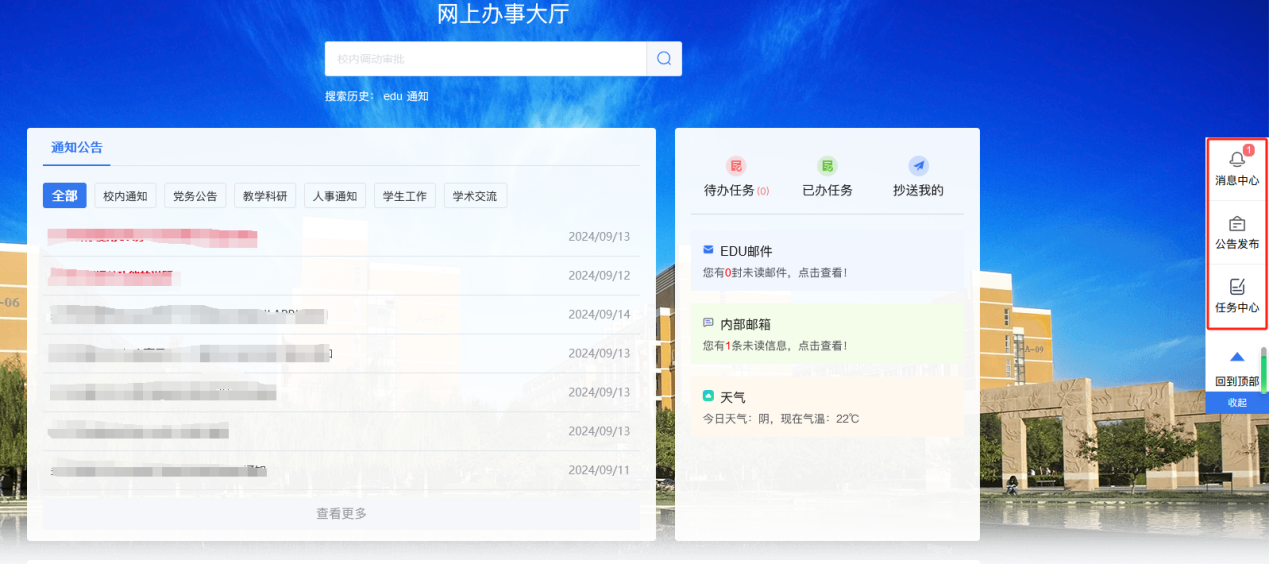Screen dimensions: 1269x564
Task: Click the green page scrollbar
Action: [x=1263, y=370]
